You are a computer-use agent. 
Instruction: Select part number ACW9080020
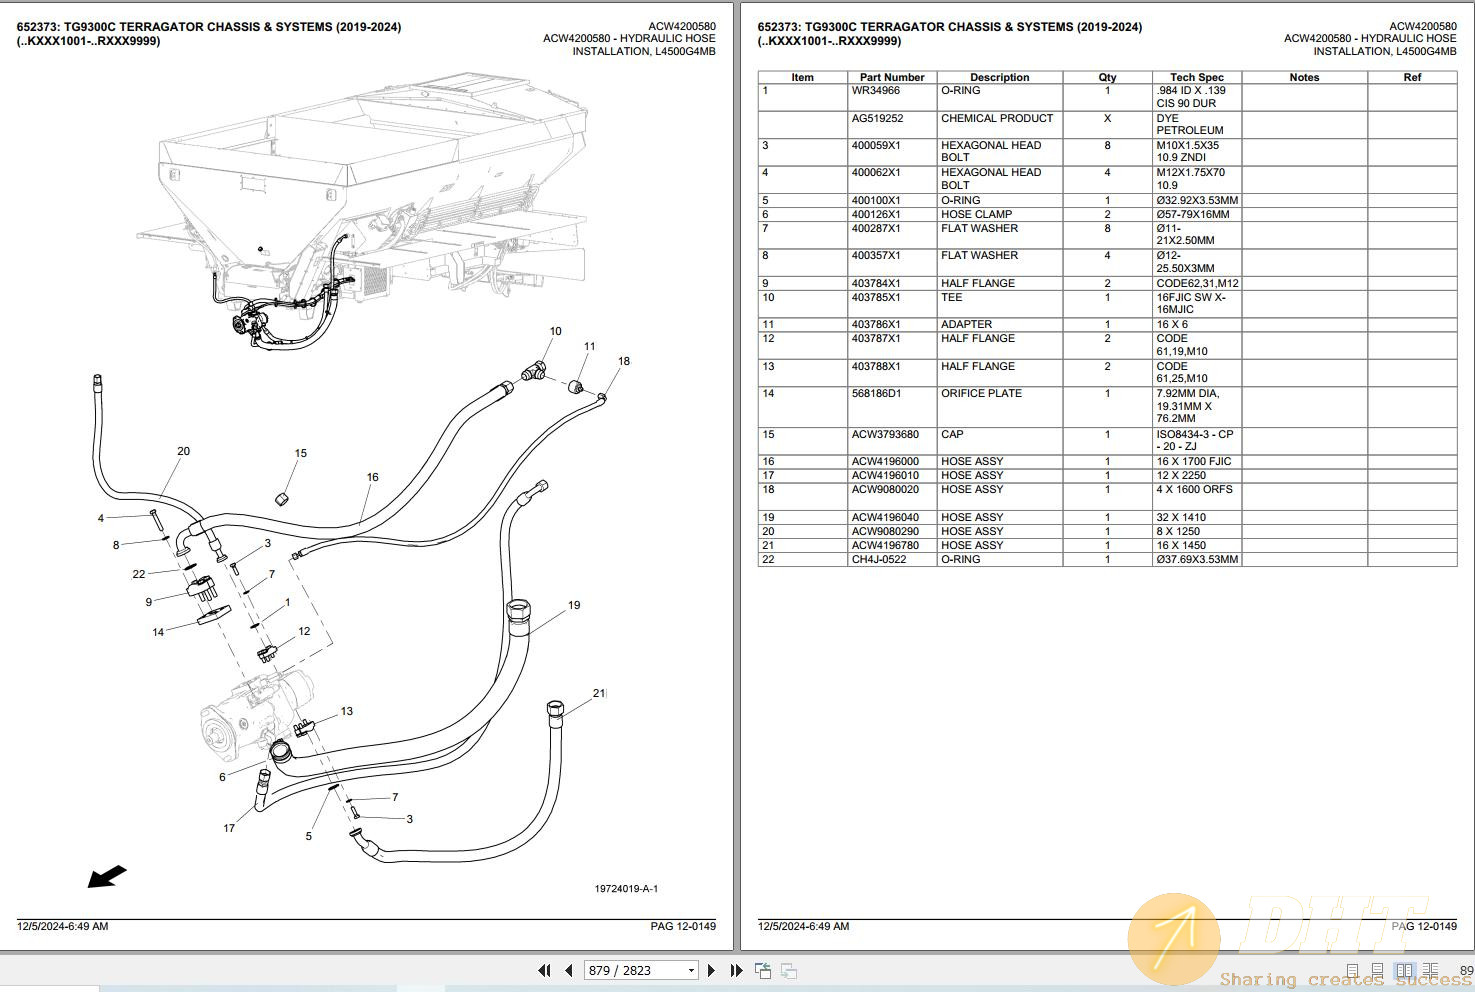pyautogui.click(x=885, y=489)
